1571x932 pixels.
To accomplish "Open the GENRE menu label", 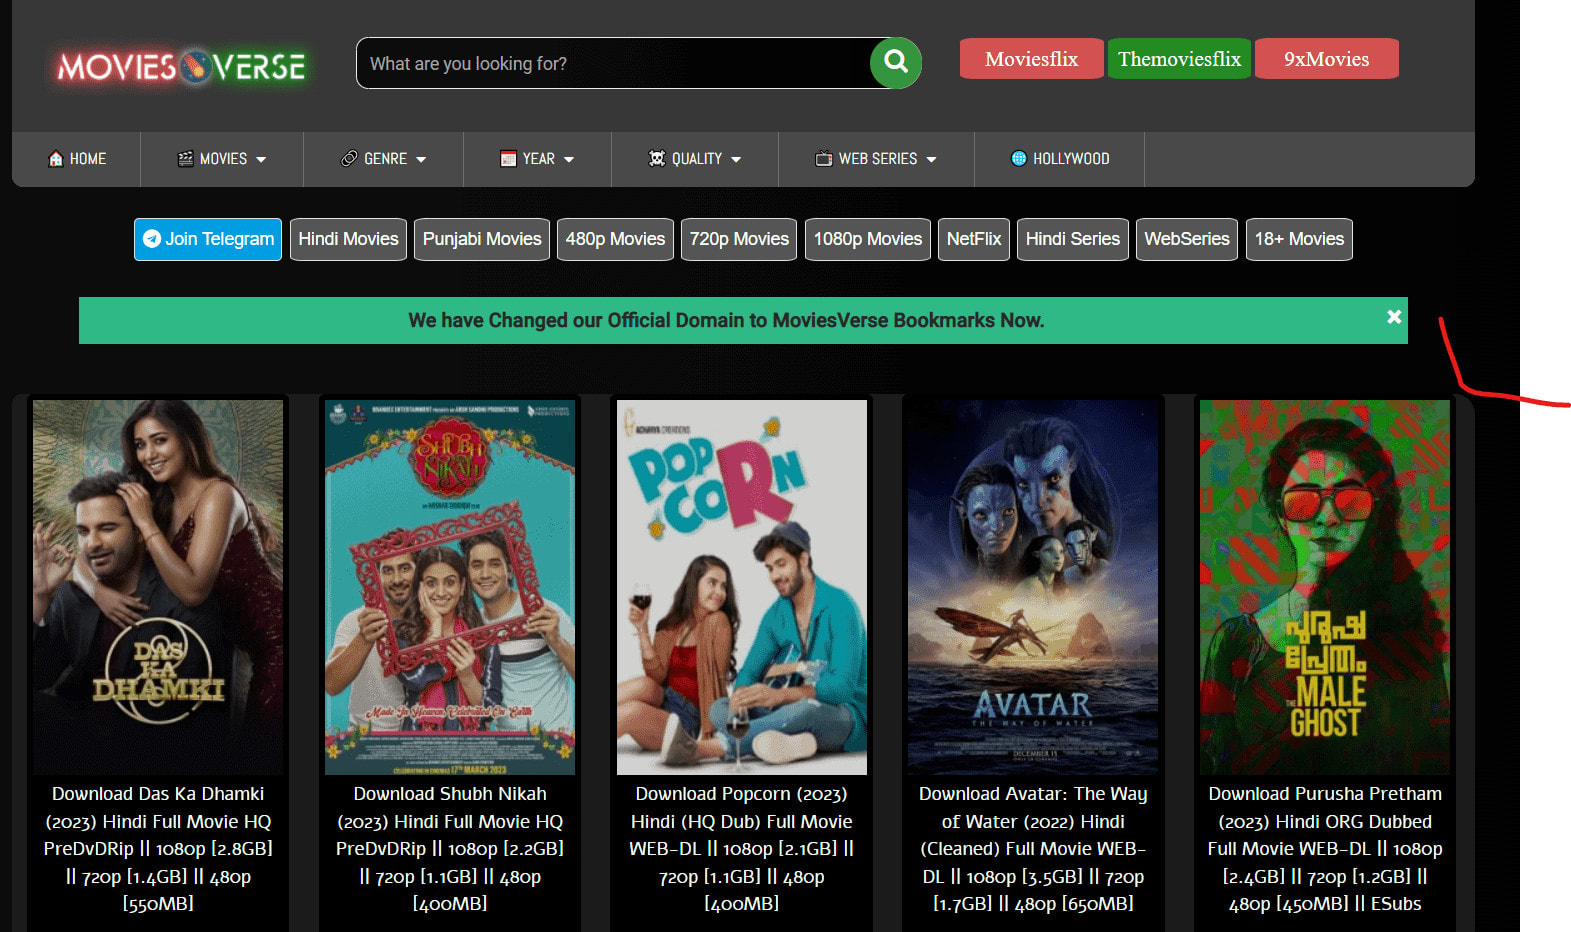I will pos(385,159).
